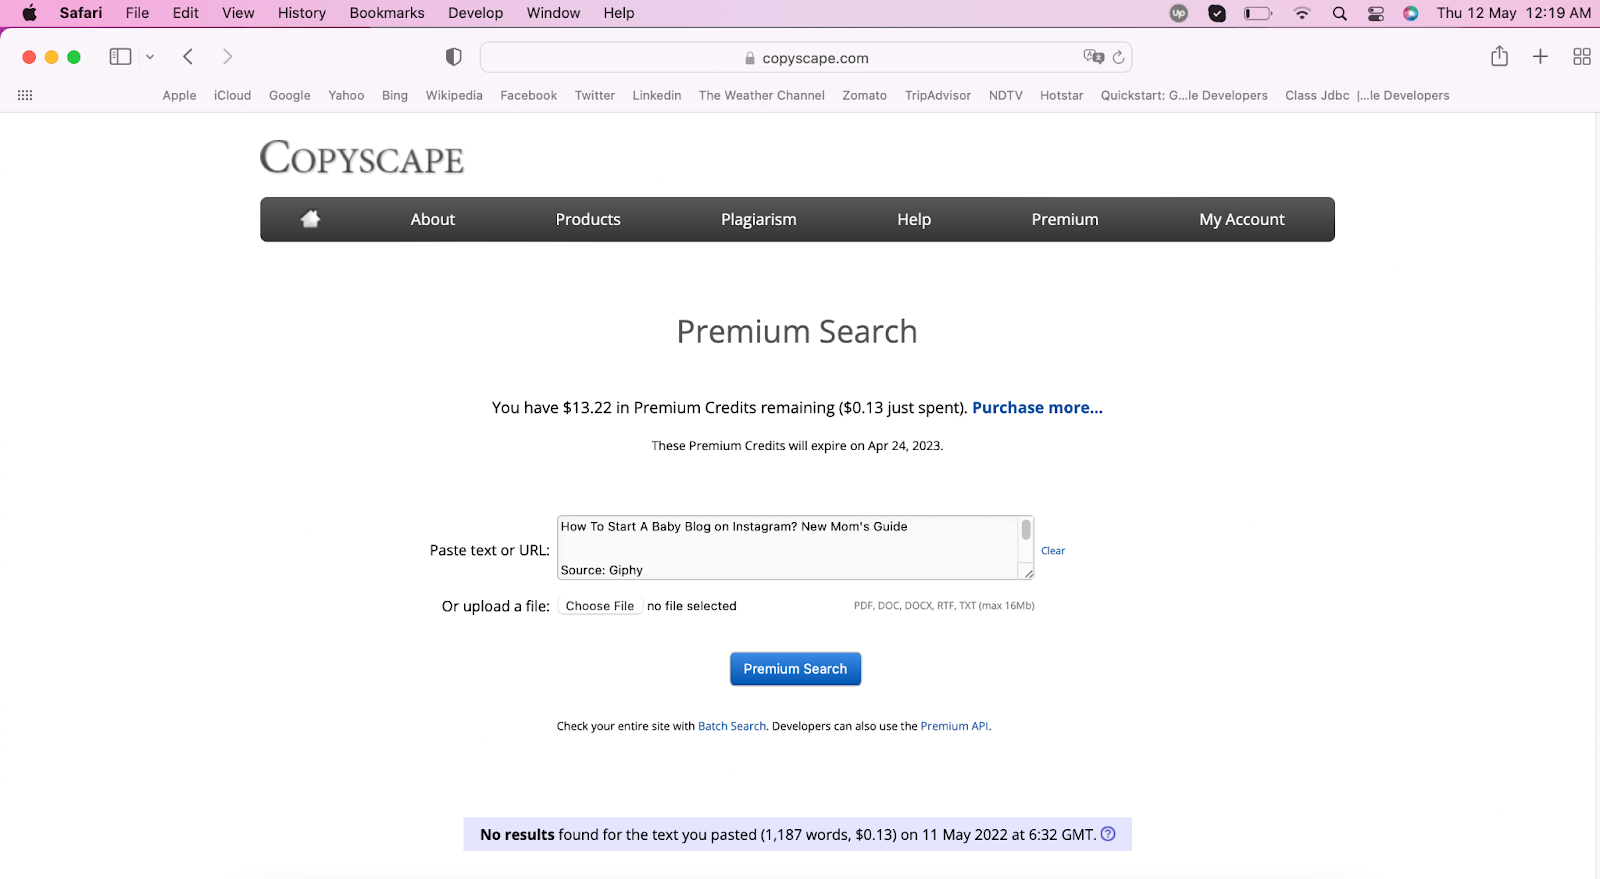Open Siri from the menu bar

pos(1411,13)
